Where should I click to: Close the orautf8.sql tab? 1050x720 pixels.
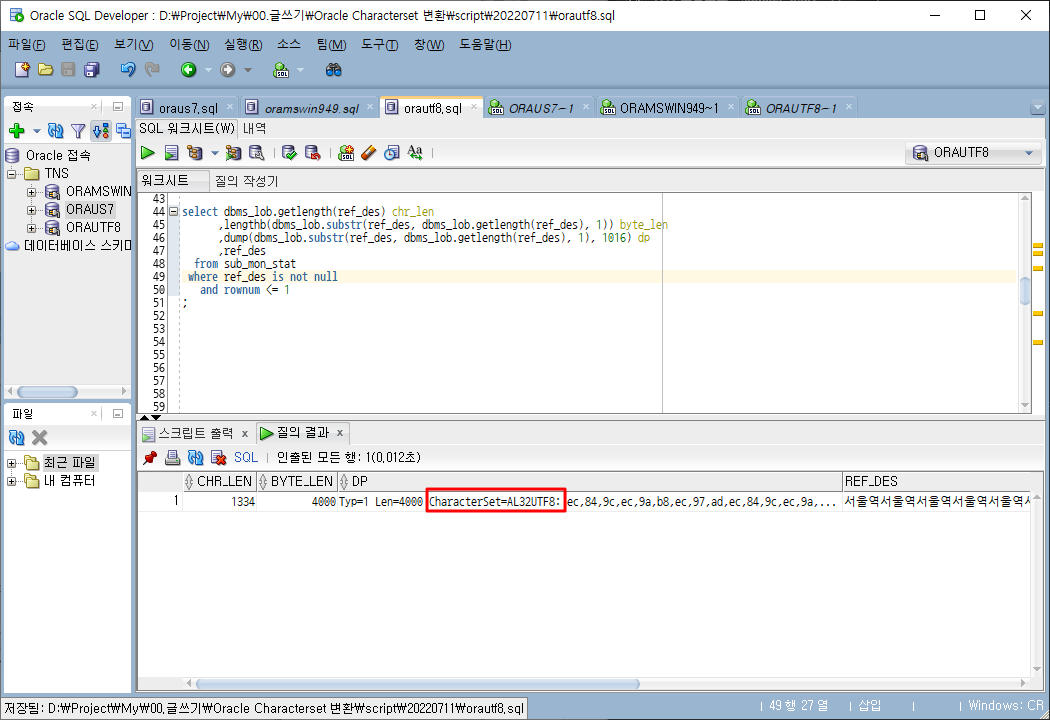click(474, 107)
